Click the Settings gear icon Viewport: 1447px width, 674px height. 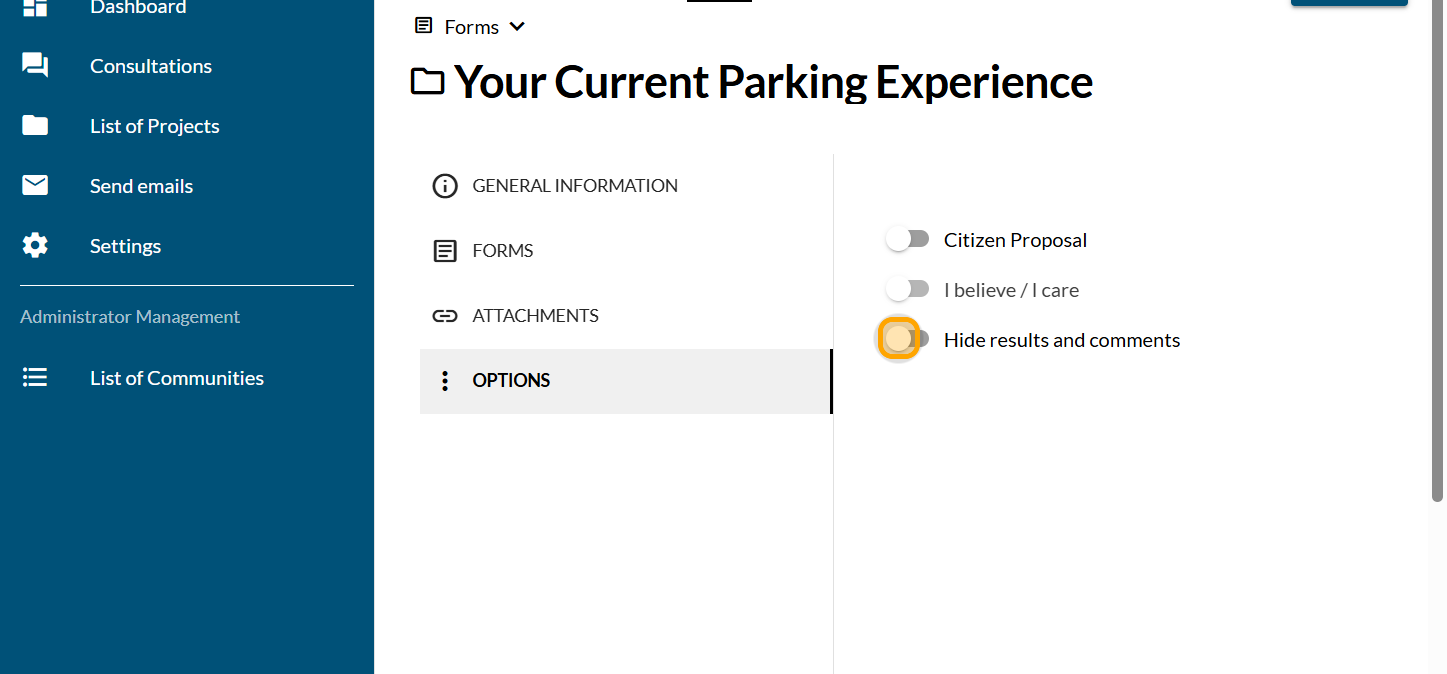click(35, 246)
